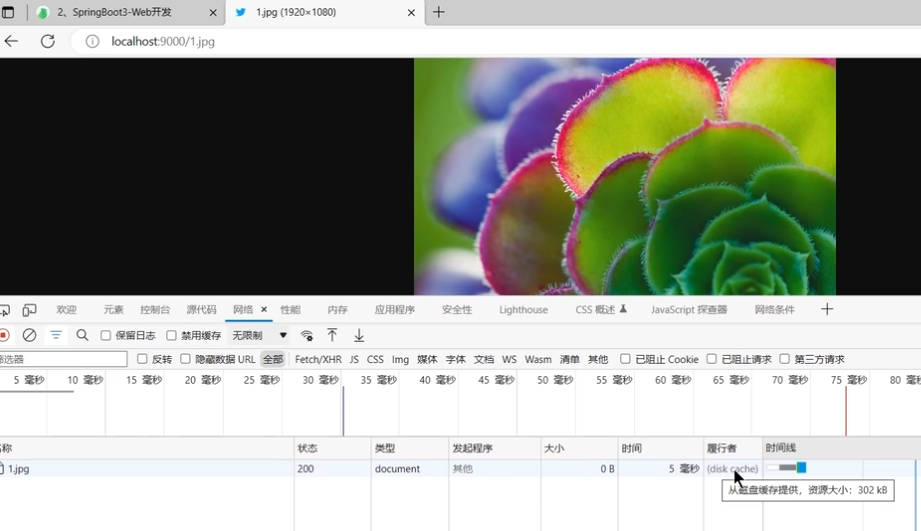Screen dimensions: 921x531
Task: Select the 全部 request type filter
Action: pyautogui.click(x=273, y=359)
